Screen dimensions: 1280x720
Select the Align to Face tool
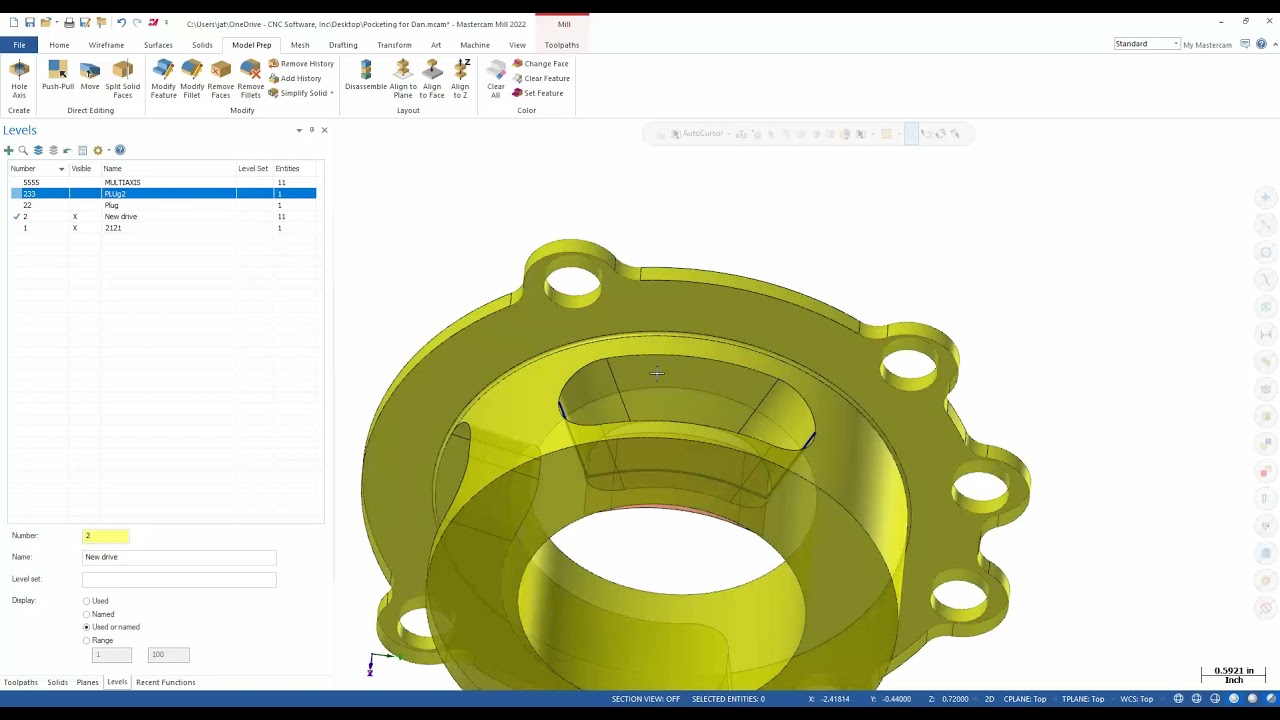432,78
